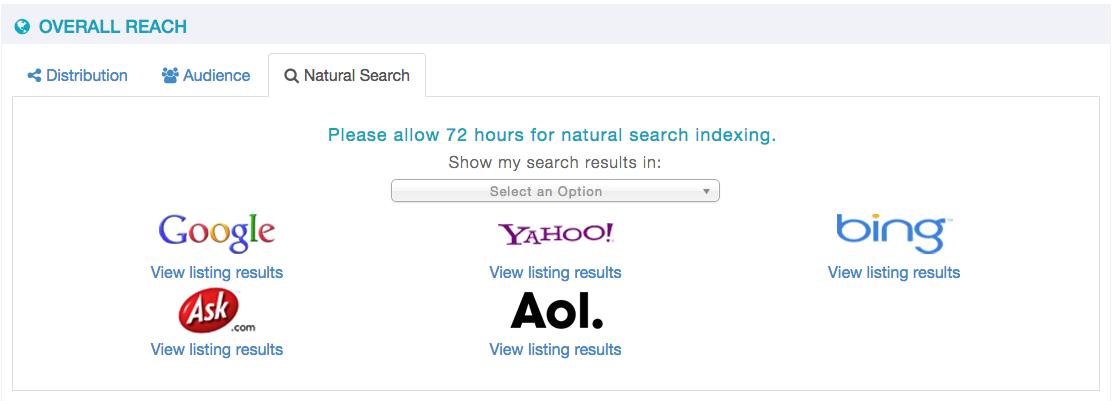
Task: Switch to the Audience tab
Action: [206, 75]
